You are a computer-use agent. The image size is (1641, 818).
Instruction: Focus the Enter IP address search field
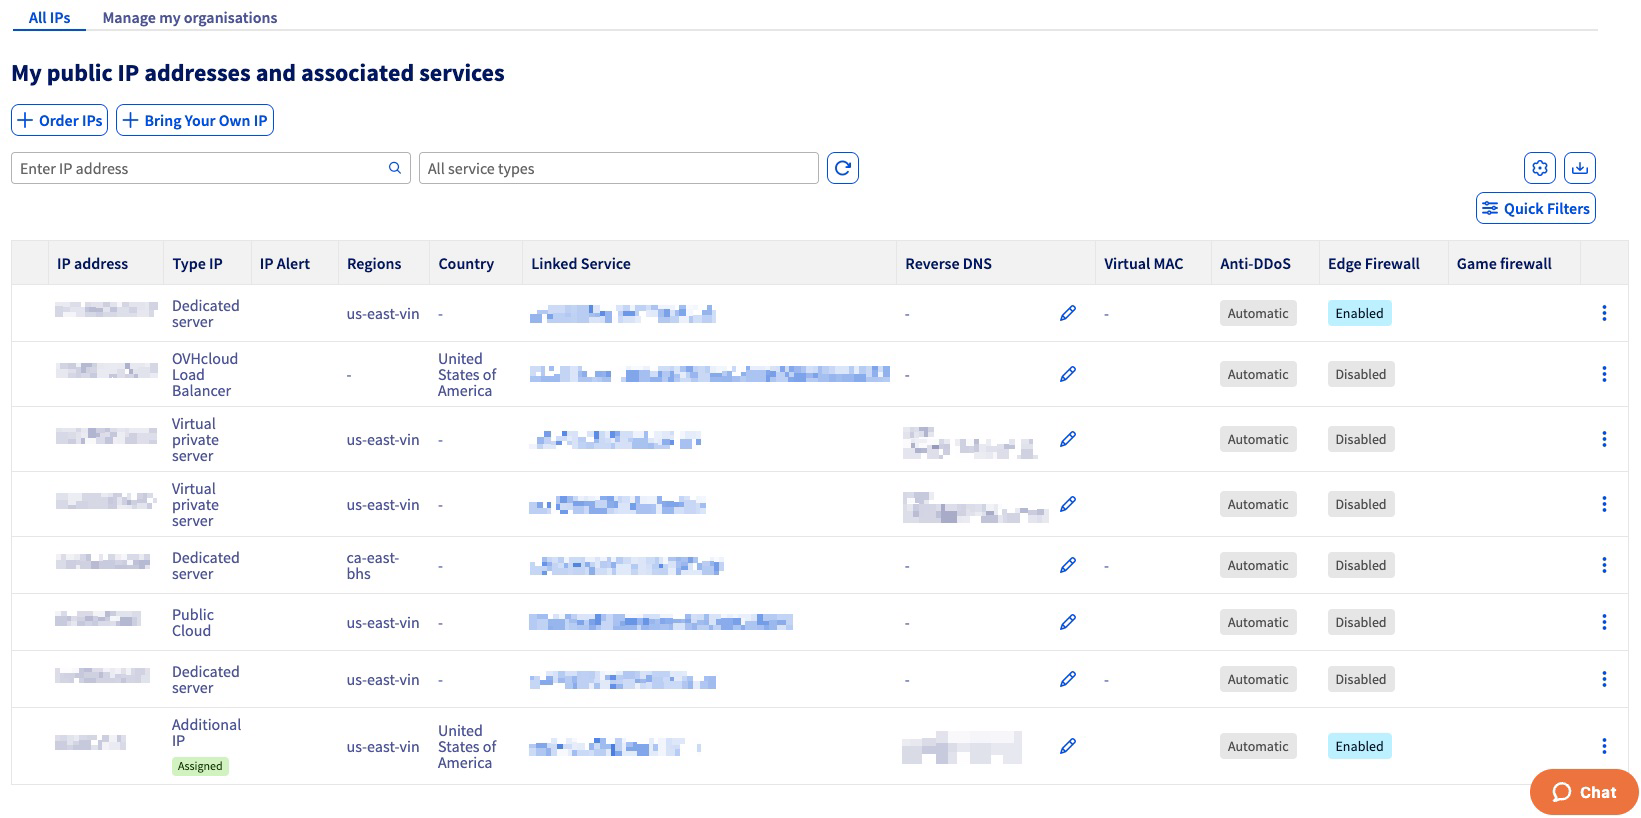pyautogui.click(x=211, y=168)
